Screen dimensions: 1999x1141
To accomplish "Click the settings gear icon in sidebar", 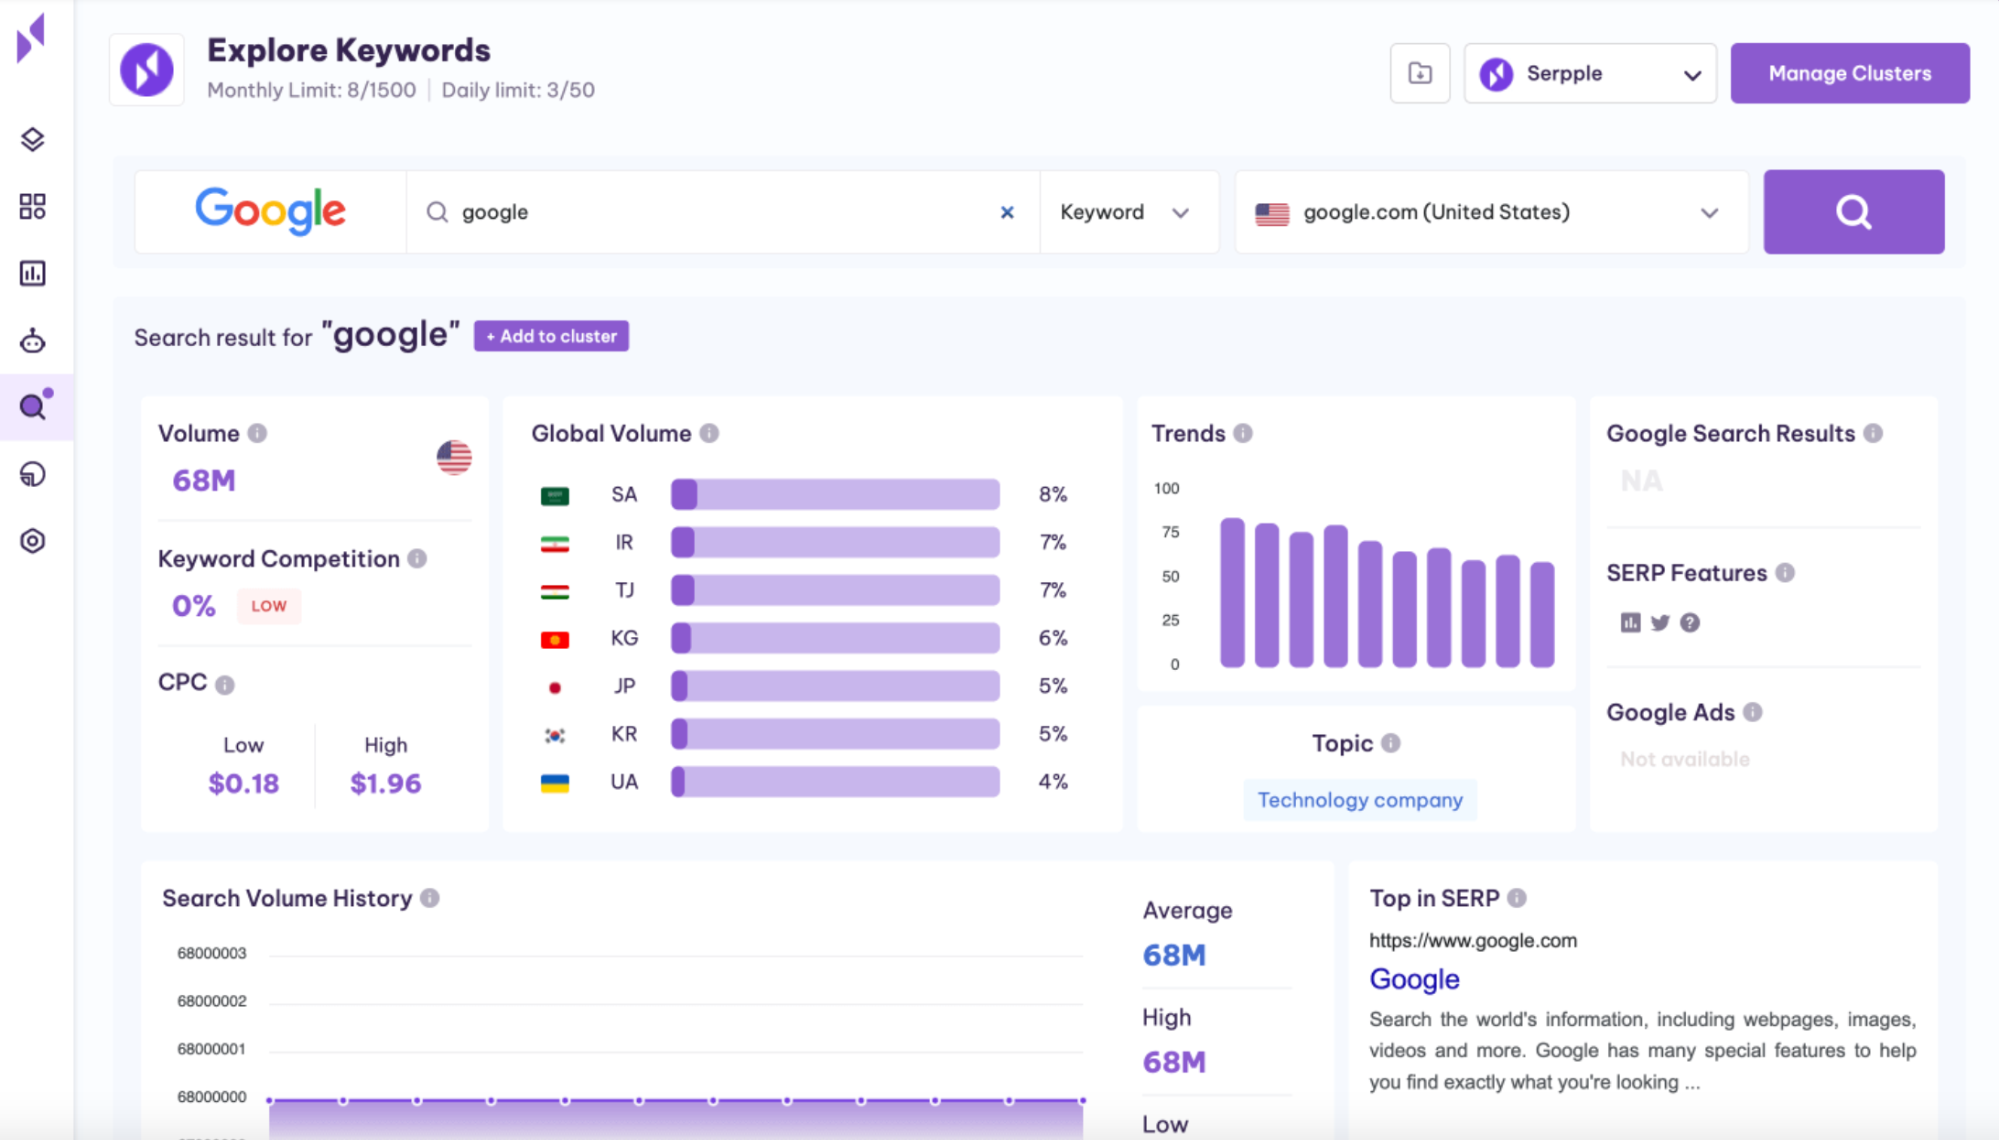I will [33, 541].
